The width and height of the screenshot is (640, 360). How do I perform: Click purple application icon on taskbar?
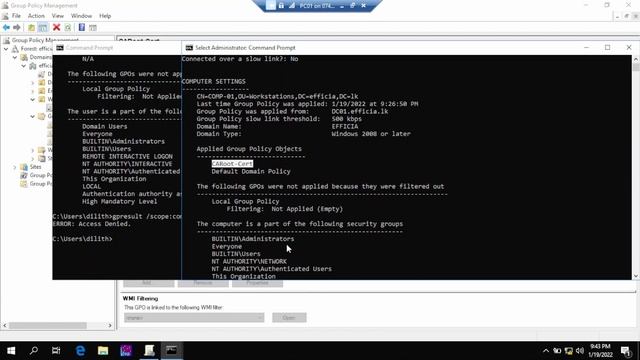click(x=126, y=351)
